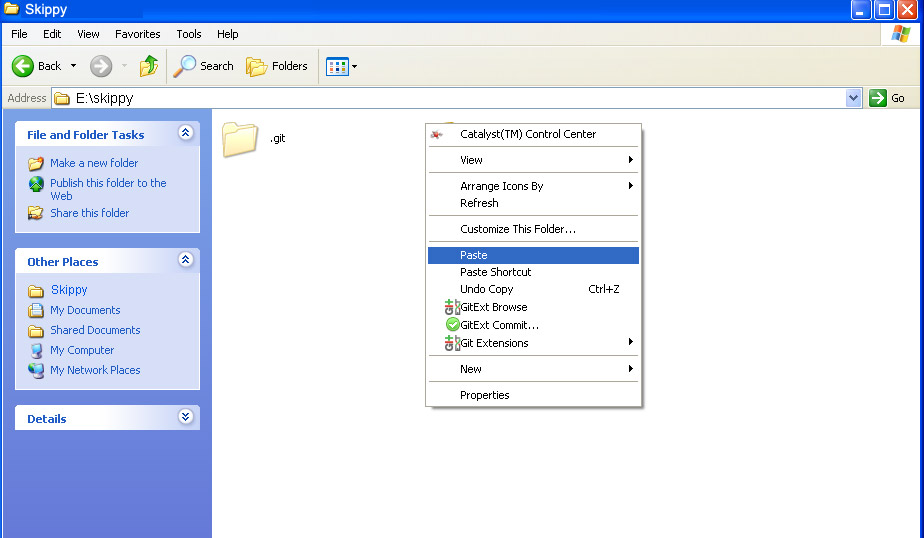Choose Properties in context menu
Image resolution: width=924 pixels, height=538 pixels.
coord(533,395)
